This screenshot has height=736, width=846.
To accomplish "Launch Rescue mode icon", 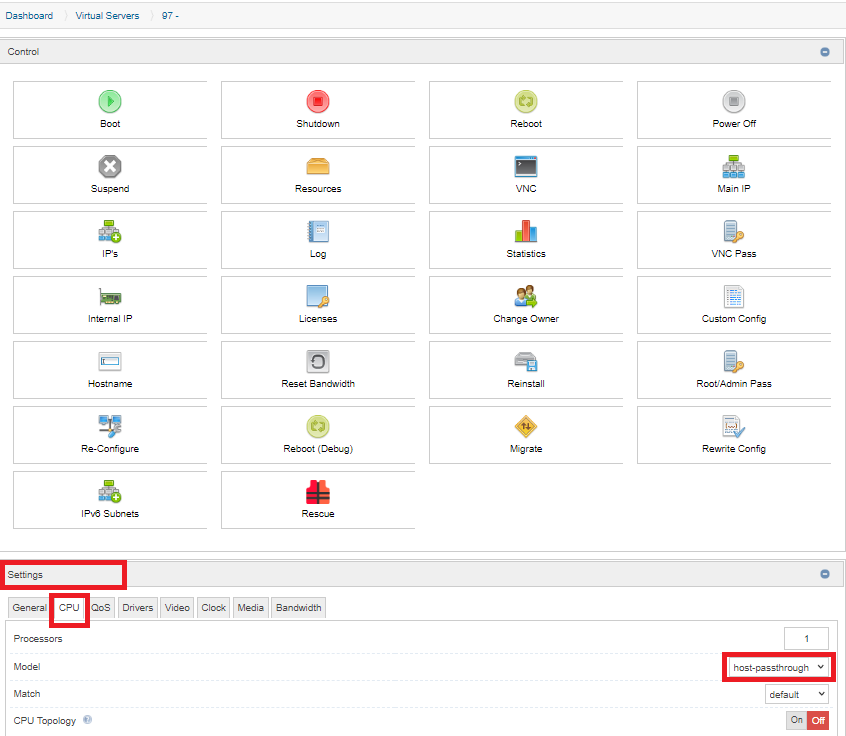I will tap(317, 492).
